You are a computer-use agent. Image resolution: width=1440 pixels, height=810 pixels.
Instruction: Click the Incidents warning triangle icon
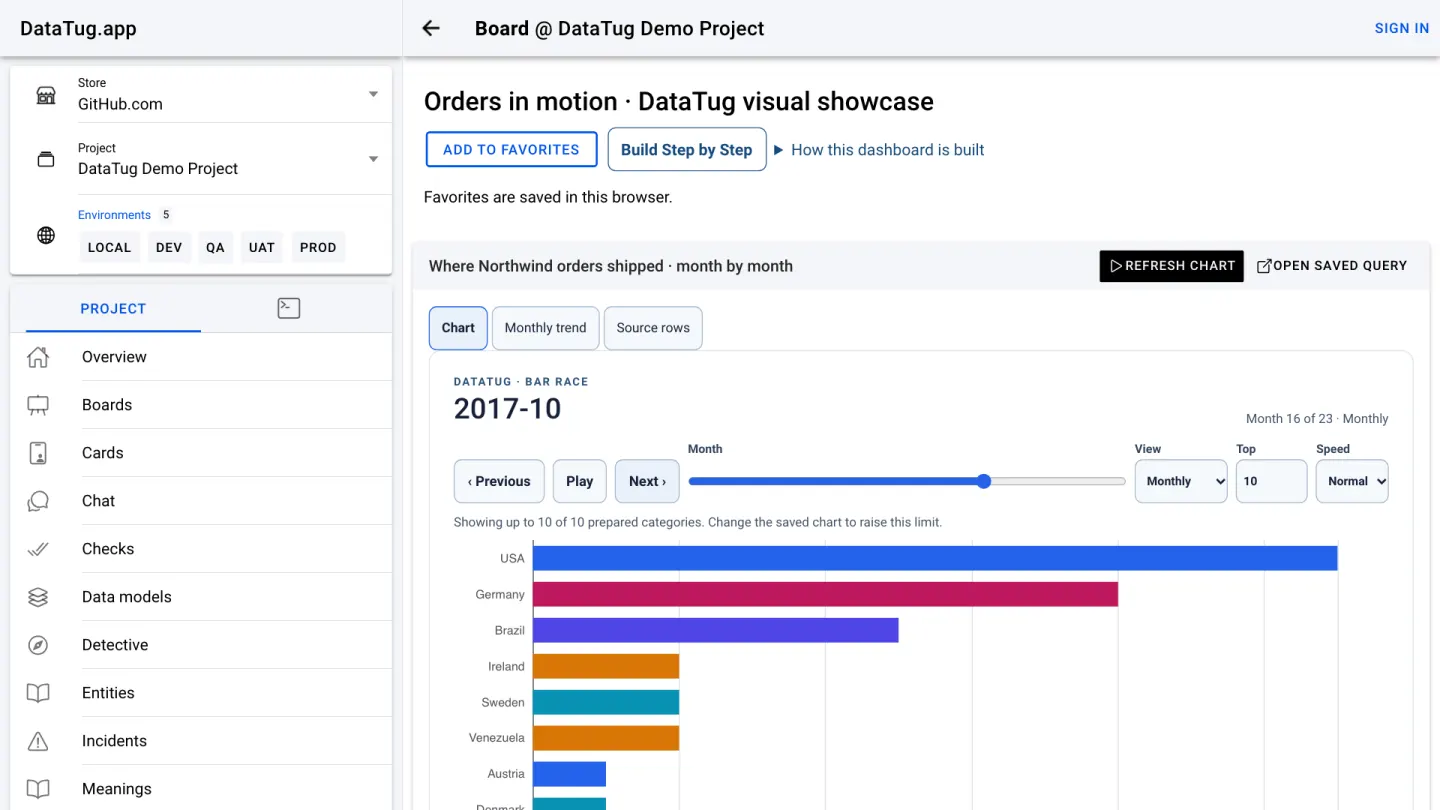38,741
